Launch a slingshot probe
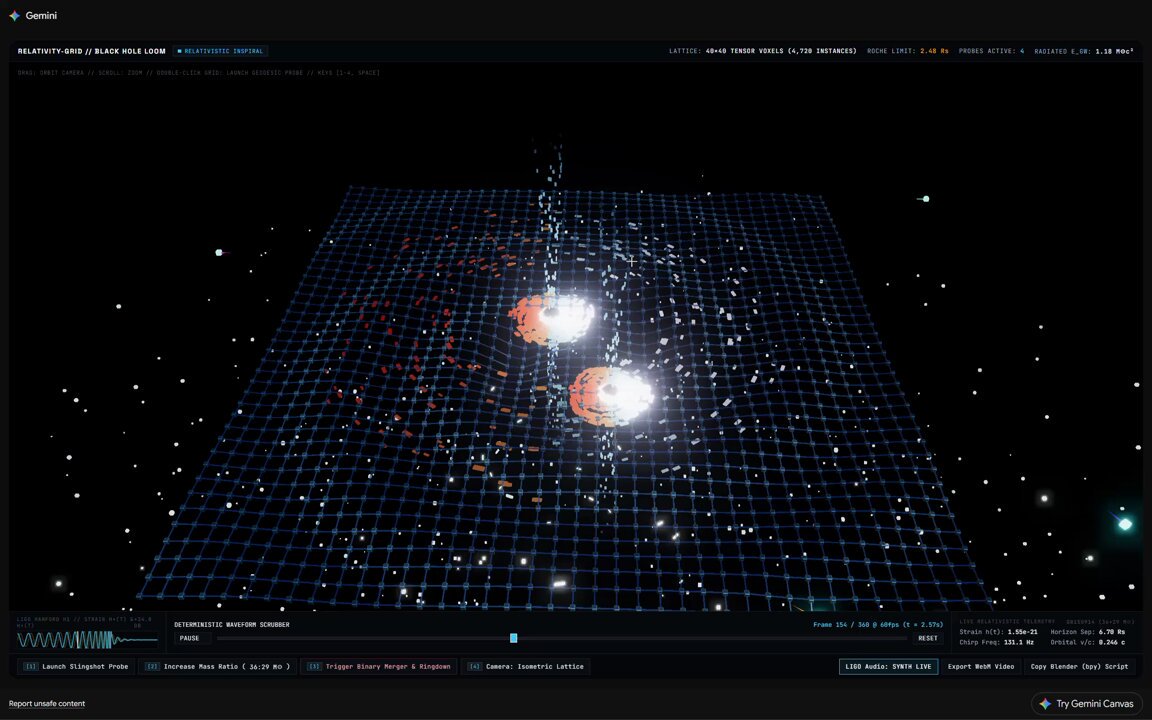The width and height of the screenshot is (1152, 720). click(x=76, y=666)
